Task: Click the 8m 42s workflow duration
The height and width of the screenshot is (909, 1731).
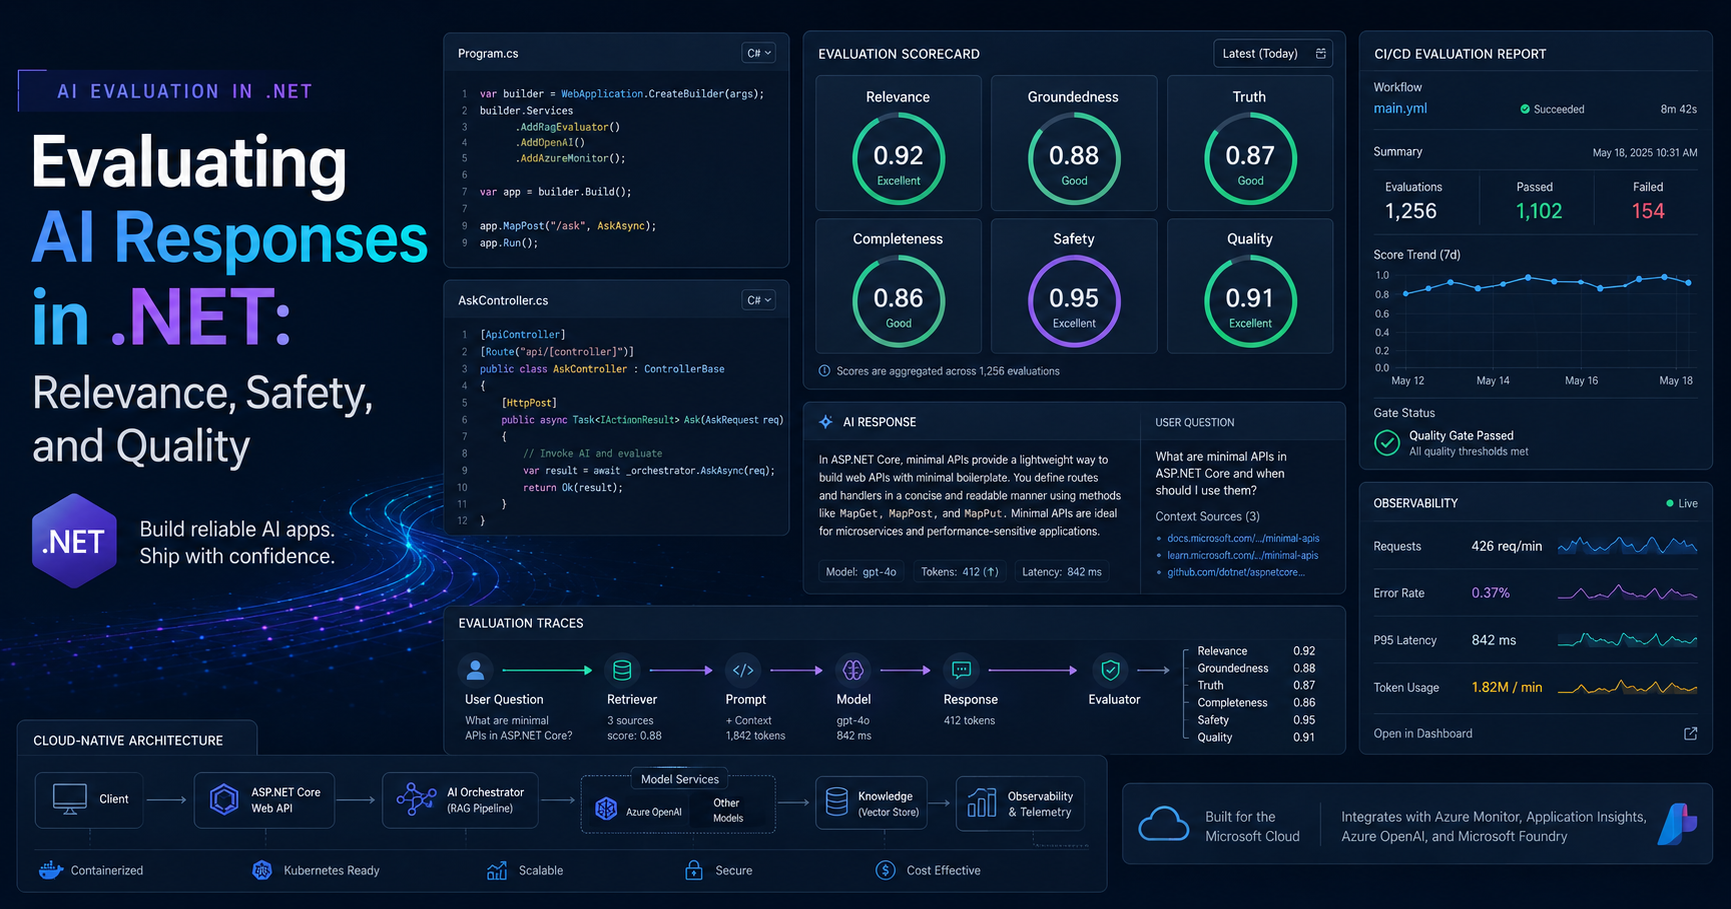Action: (x=1679, y=109)
